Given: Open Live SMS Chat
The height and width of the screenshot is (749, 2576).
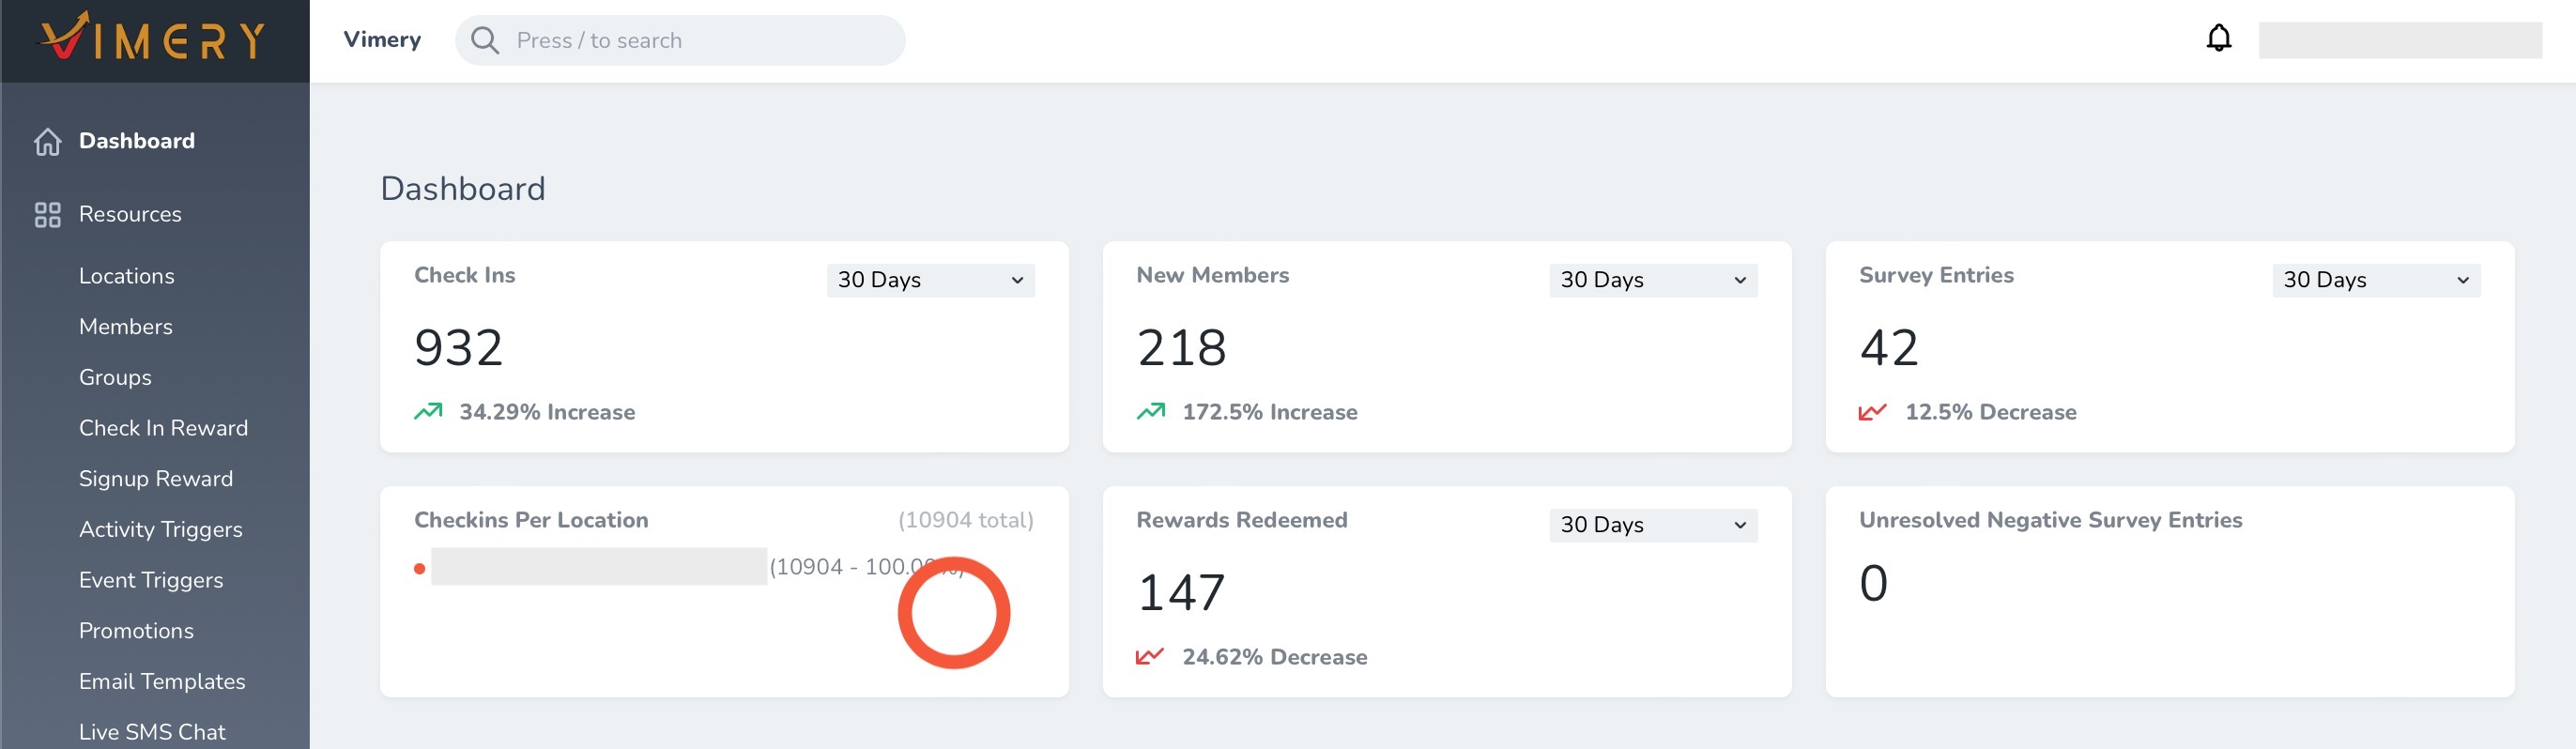Looking at the screenshot, I should (x=152, y=731).
